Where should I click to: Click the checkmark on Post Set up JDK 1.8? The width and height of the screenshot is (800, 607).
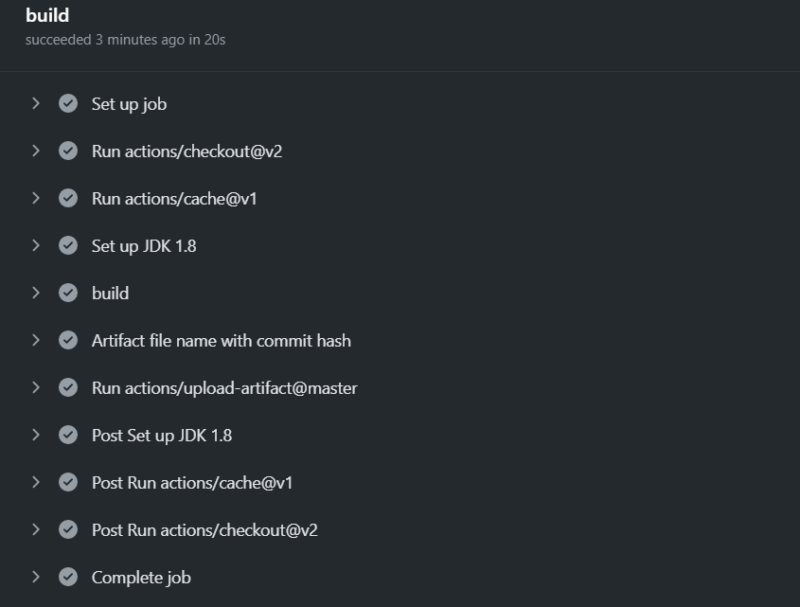click(x=67, y=435)
